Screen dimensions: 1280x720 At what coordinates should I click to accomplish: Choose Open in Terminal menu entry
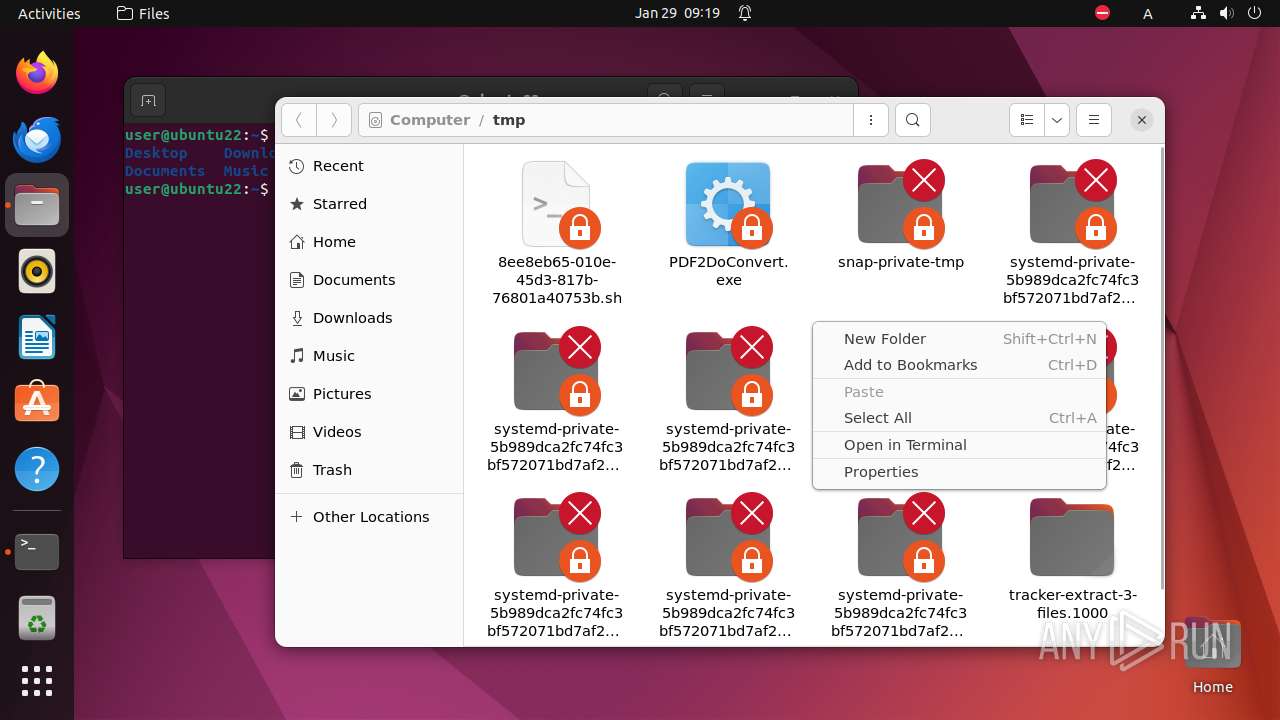point(960,445)
